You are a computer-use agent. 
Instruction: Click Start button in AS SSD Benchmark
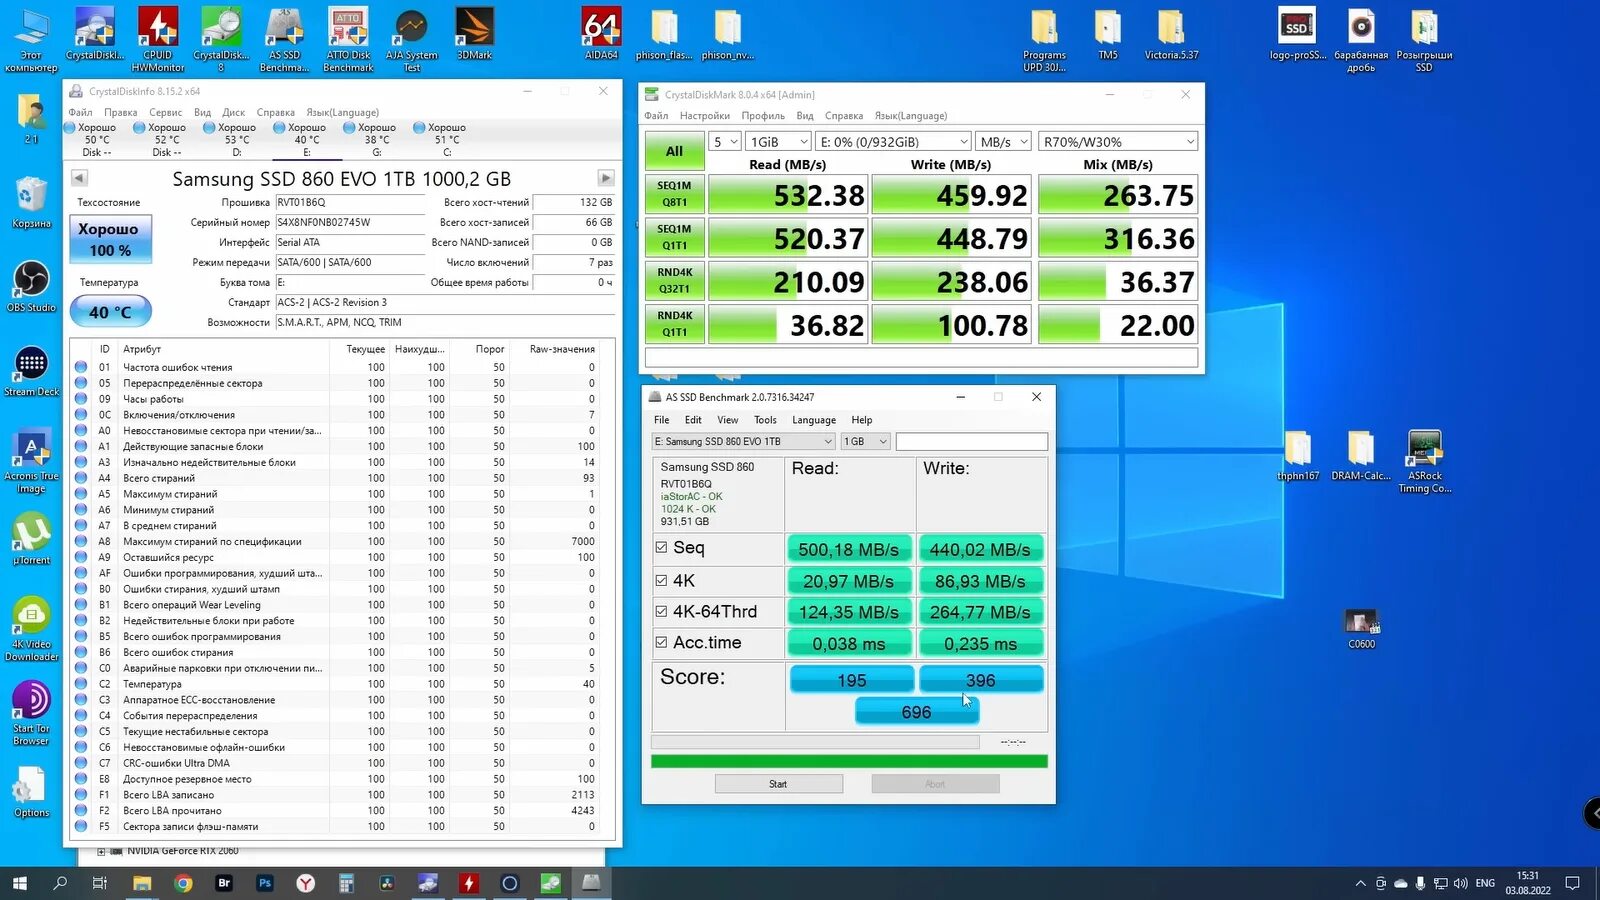point(778,784)
